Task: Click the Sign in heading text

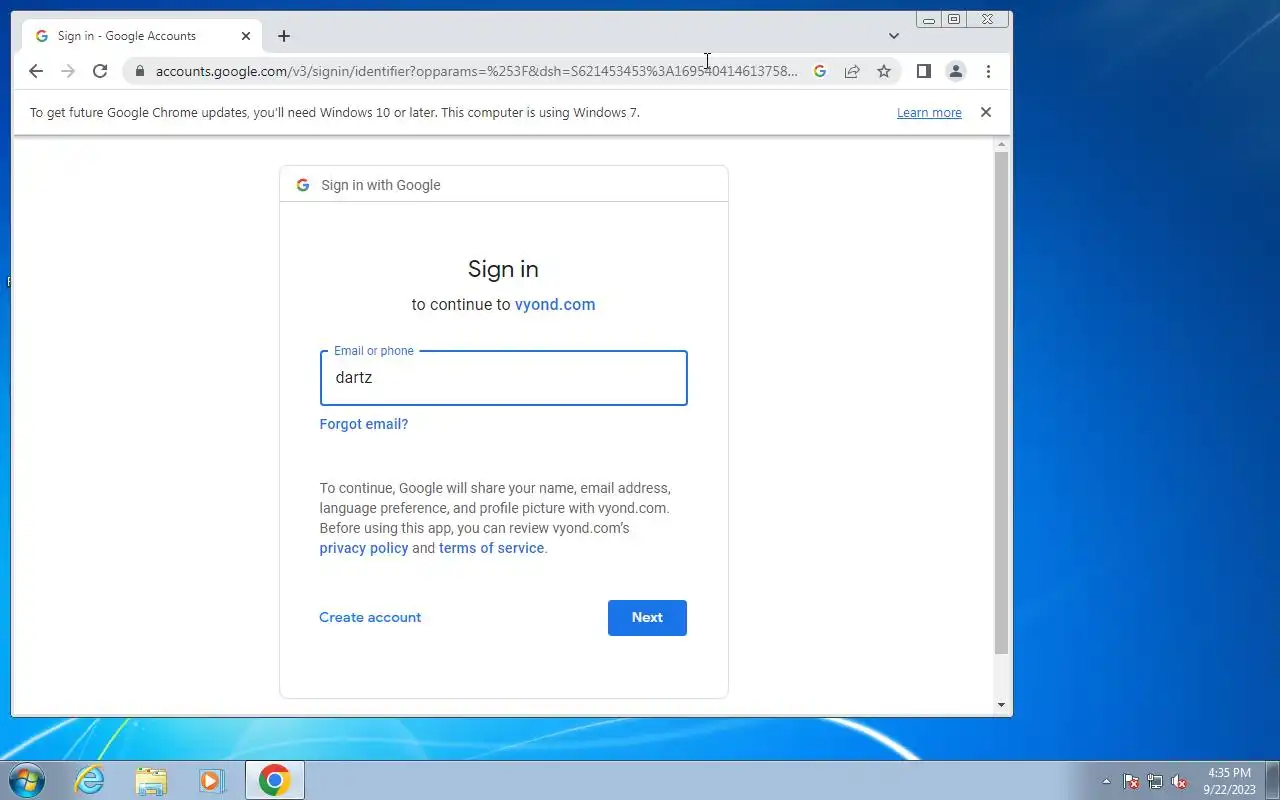Action: pos(503,269)
